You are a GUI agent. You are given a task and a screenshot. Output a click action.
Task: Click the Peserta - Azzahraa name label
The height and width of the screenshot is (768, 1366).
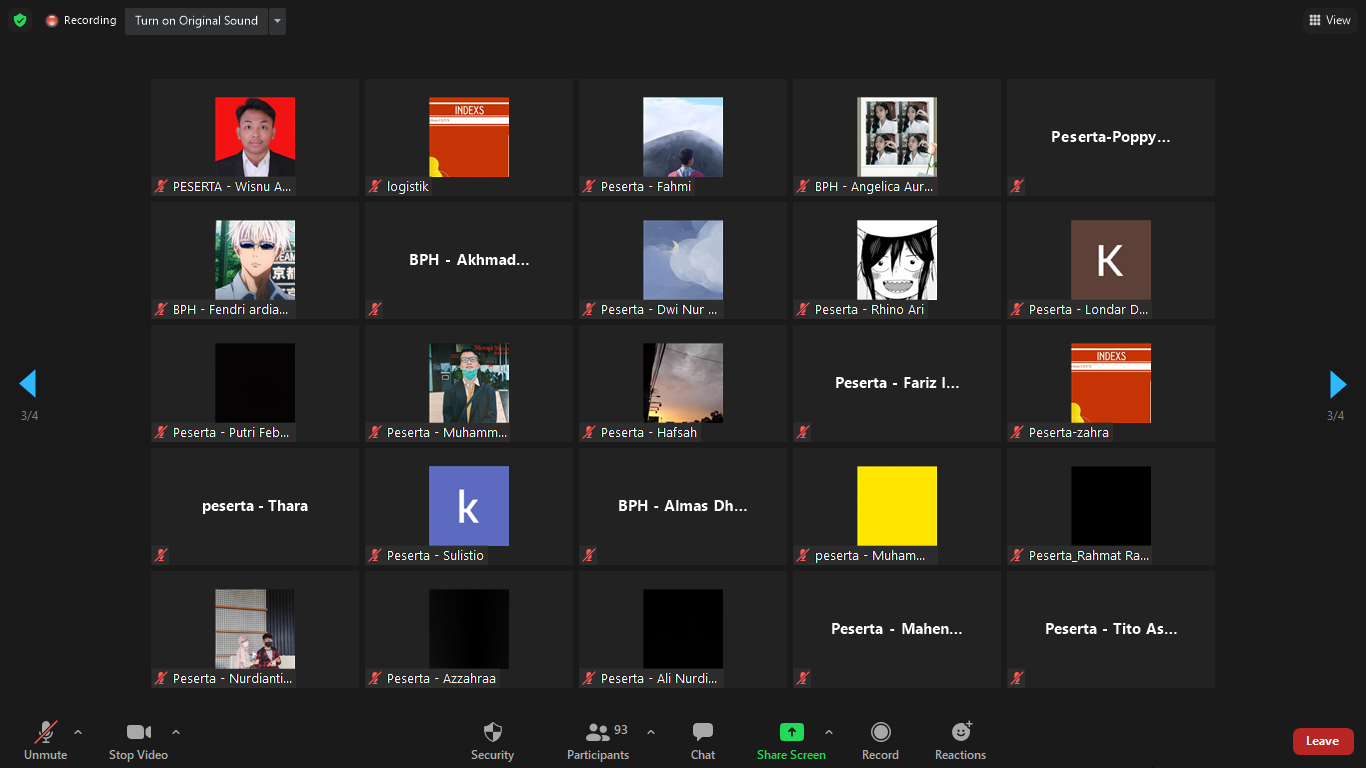click(x=441, y=679)
